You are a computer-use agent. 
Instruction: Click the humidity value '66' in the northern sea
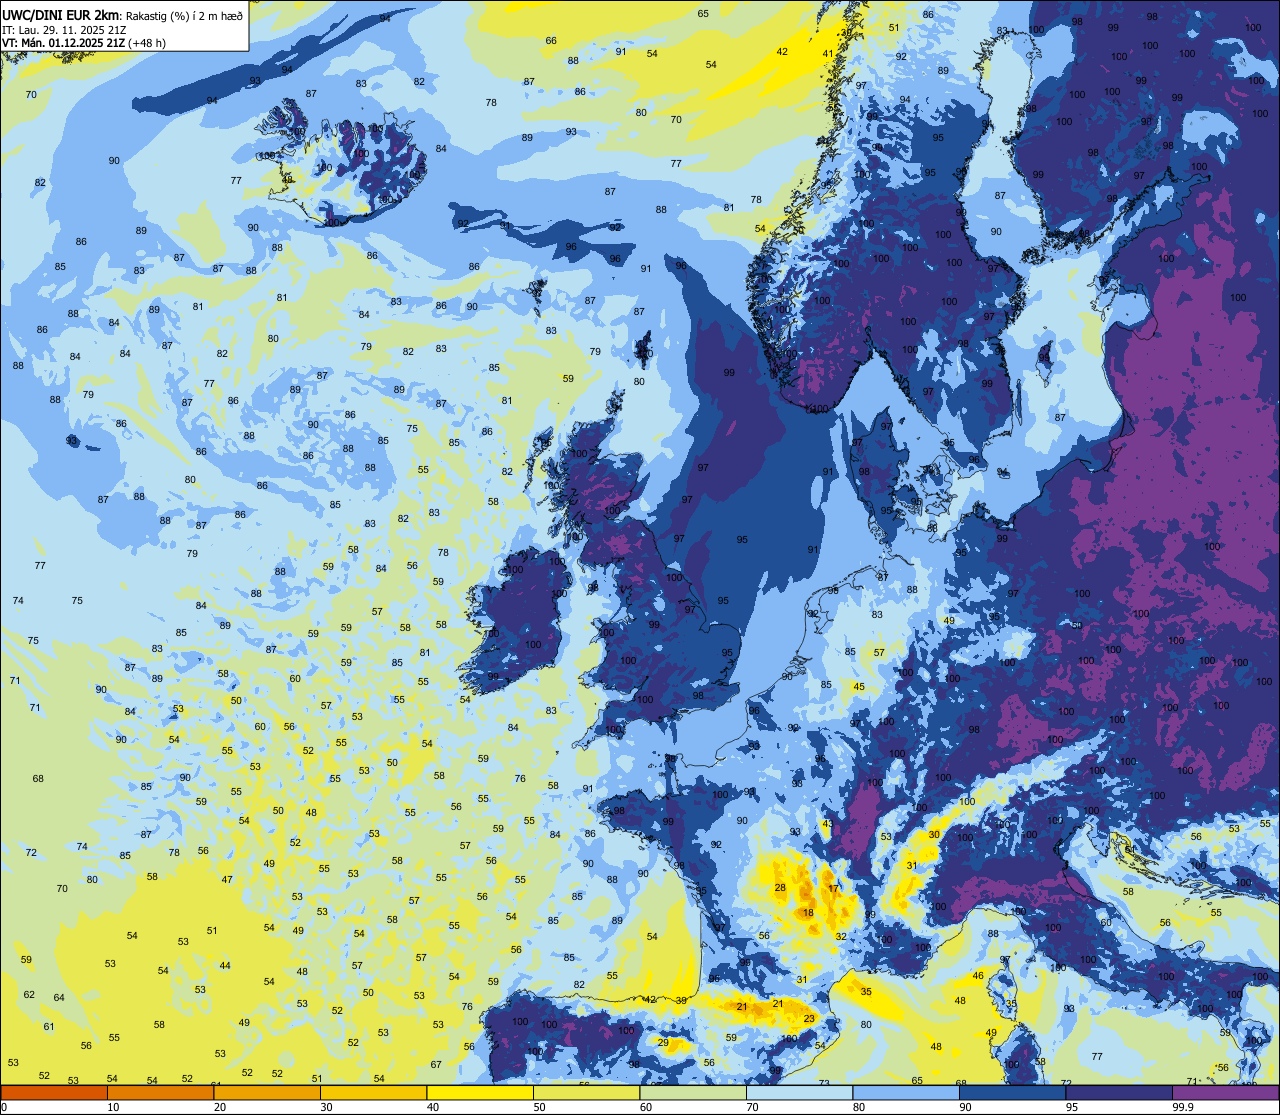pyautogui.click(x=551, y=41)
